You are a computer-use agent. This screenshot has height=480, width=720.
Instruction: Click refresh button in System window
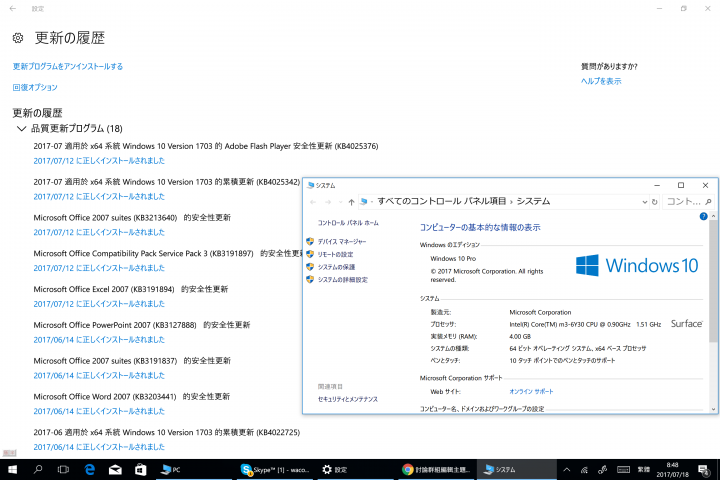[x=654, y=202]
